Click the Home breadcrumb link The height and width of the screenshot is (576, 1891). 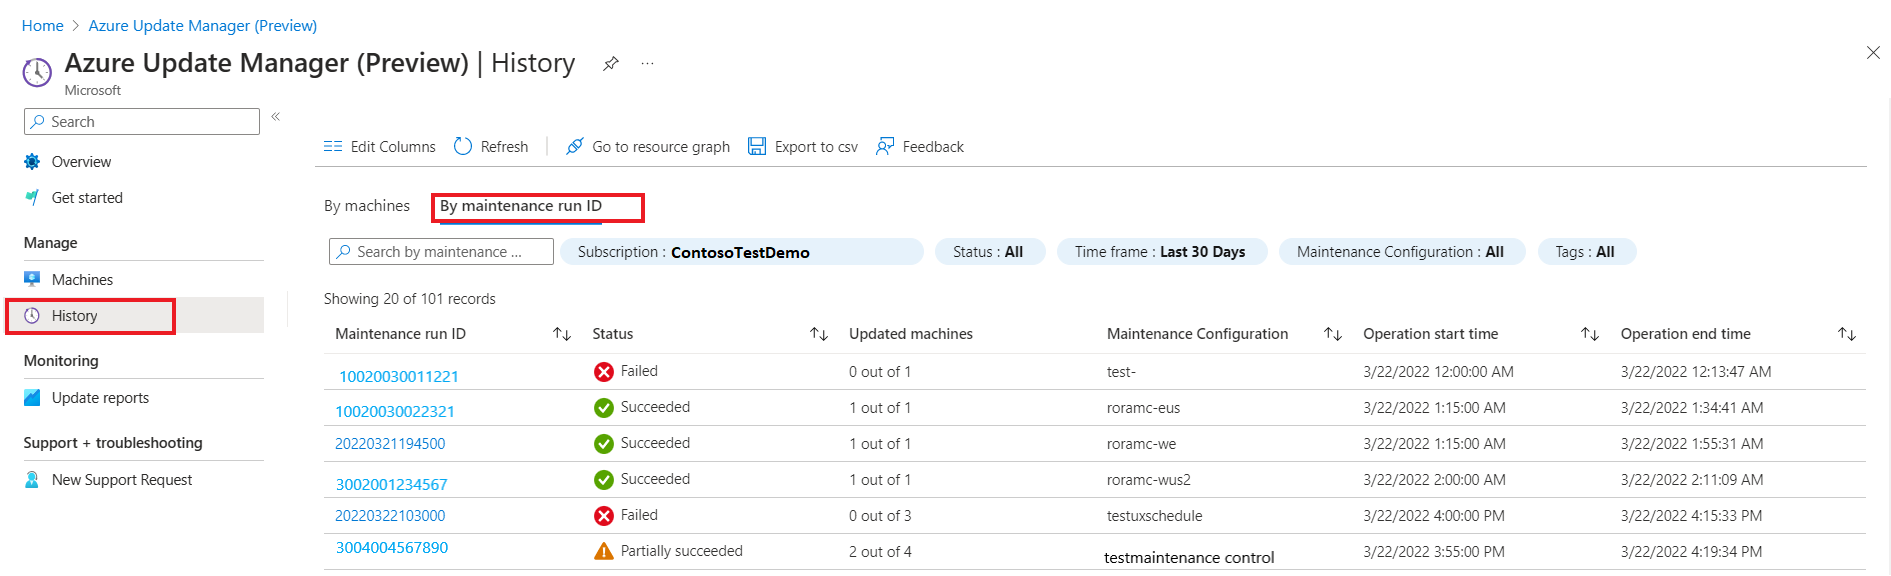point(43,26)
